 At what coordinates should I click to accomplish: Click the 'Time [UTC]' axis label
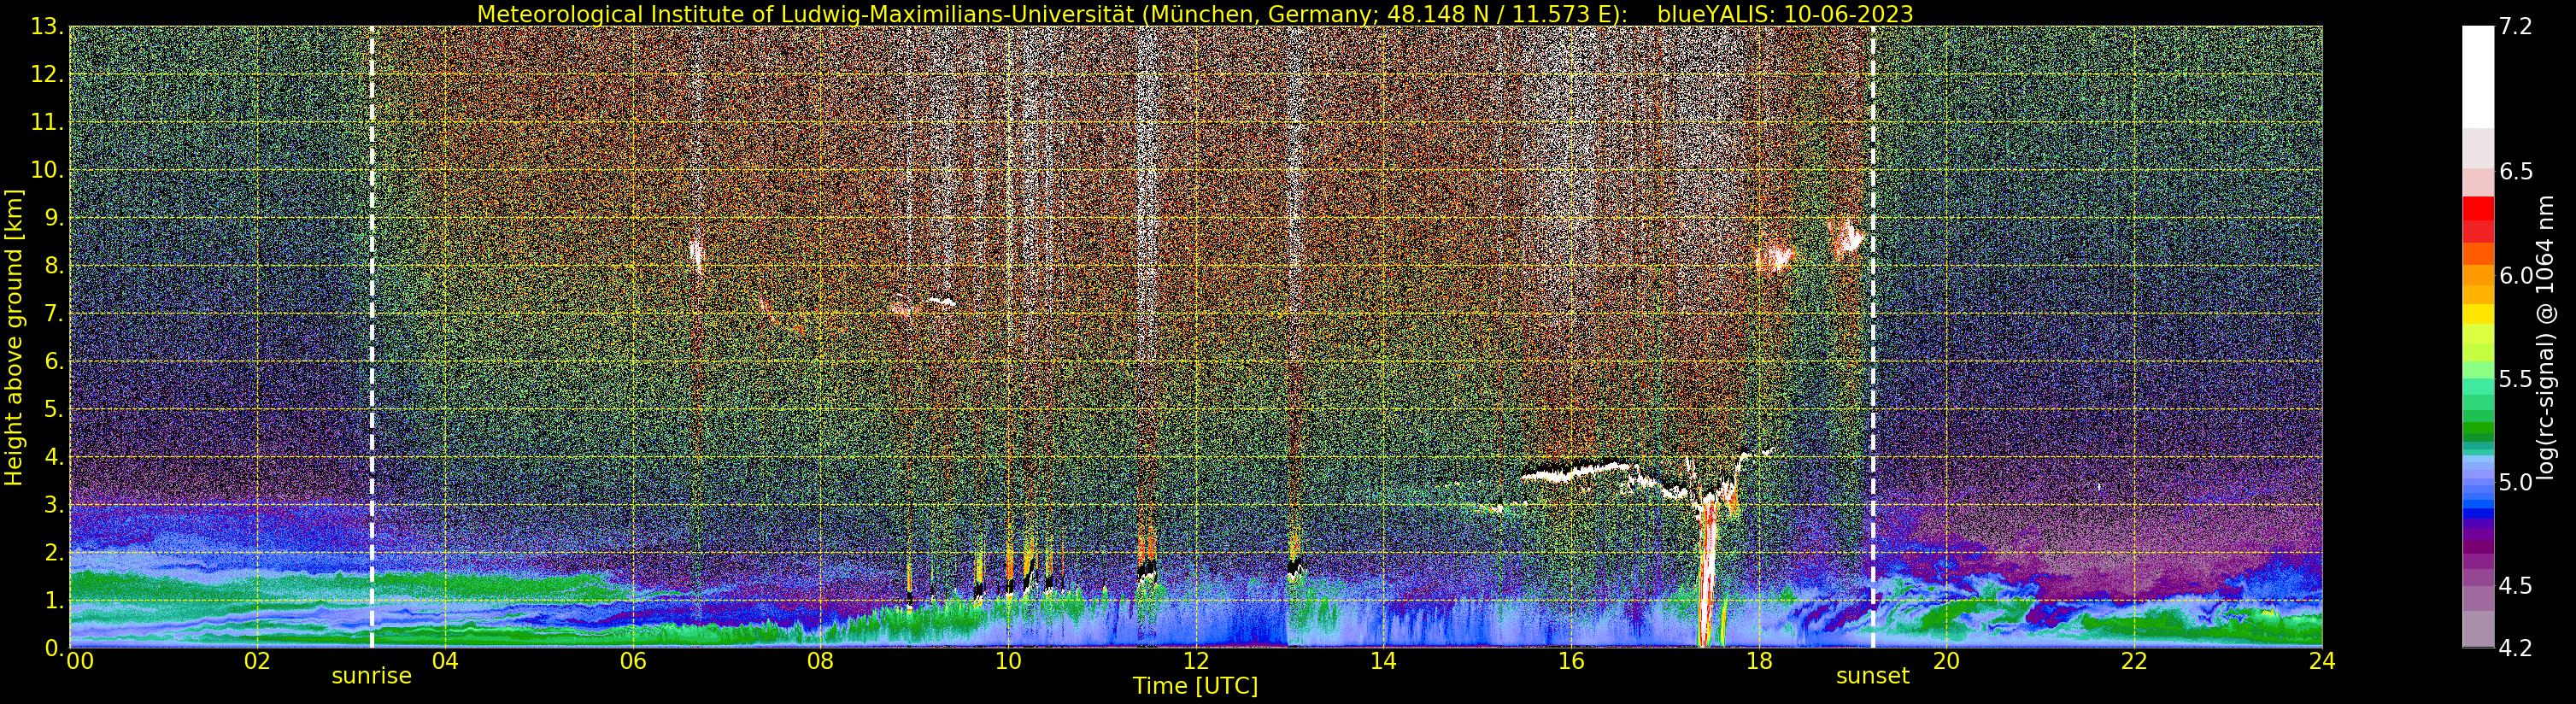pos(1195,686)
